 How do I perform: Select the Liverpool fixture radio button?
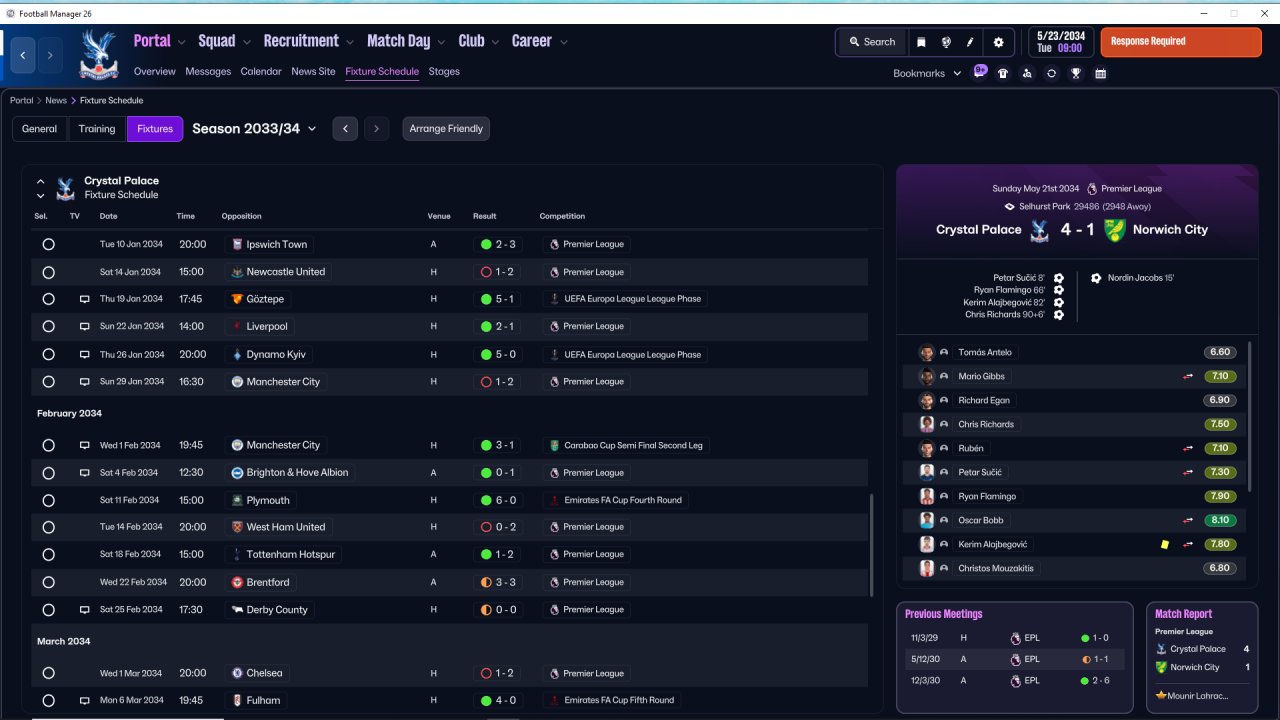(x=48, y=326)
